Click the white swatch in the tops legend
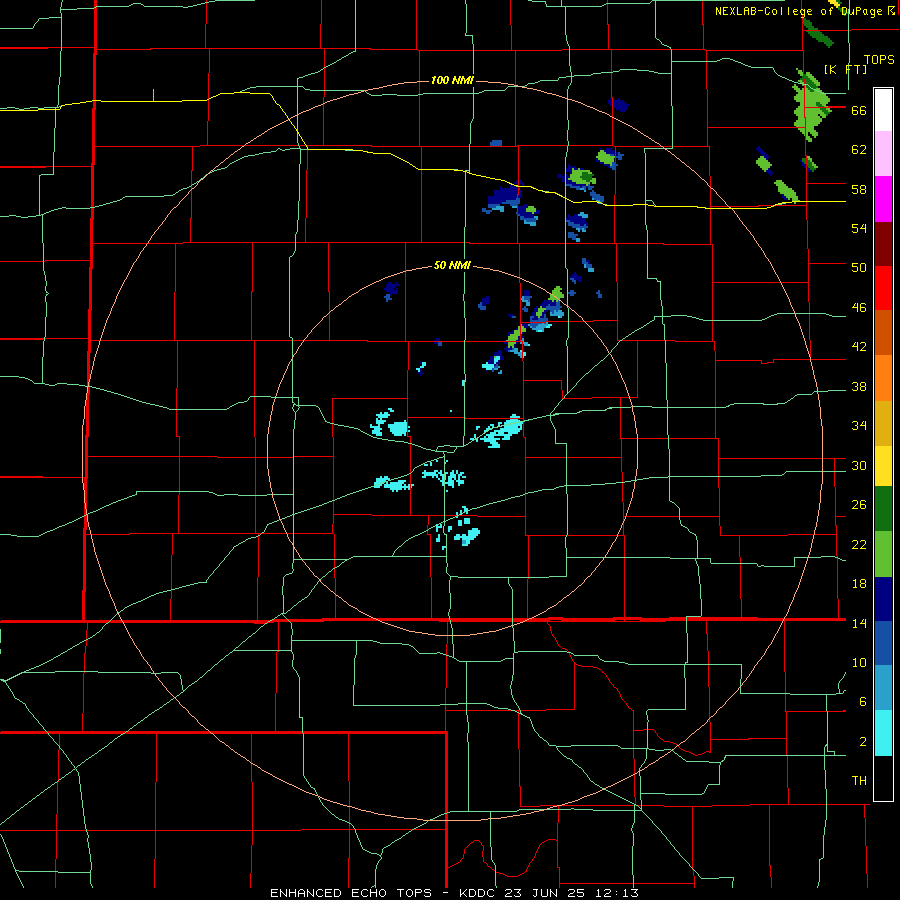900x900 pixels. click(883, 110)
